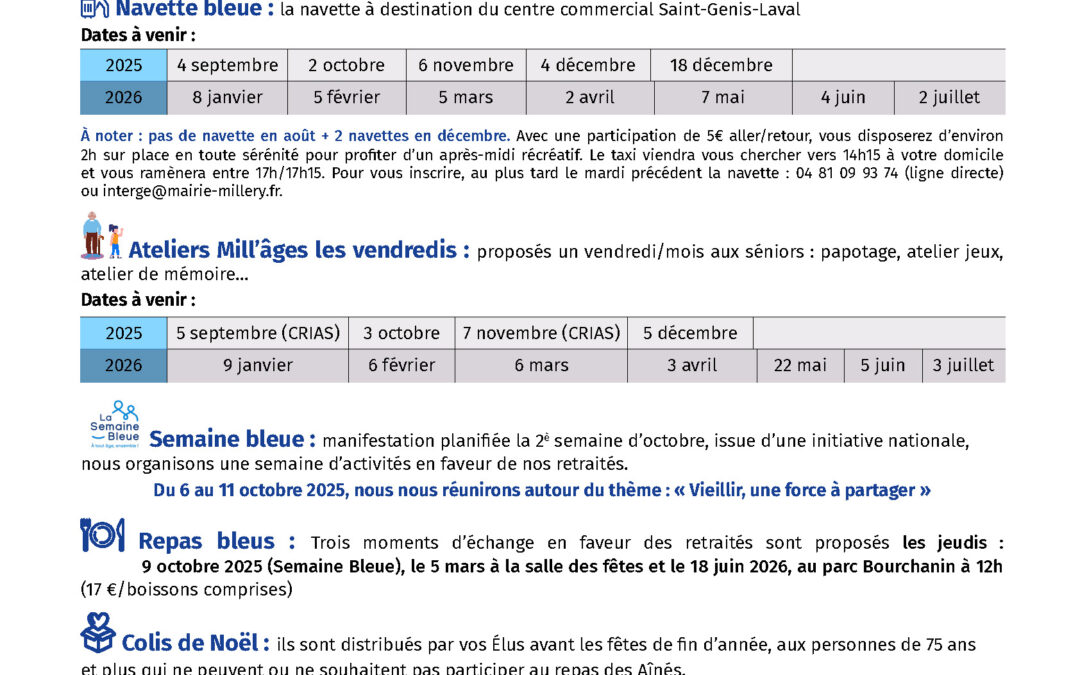Click the 8 janvier date cell

(x=227, y=98)
